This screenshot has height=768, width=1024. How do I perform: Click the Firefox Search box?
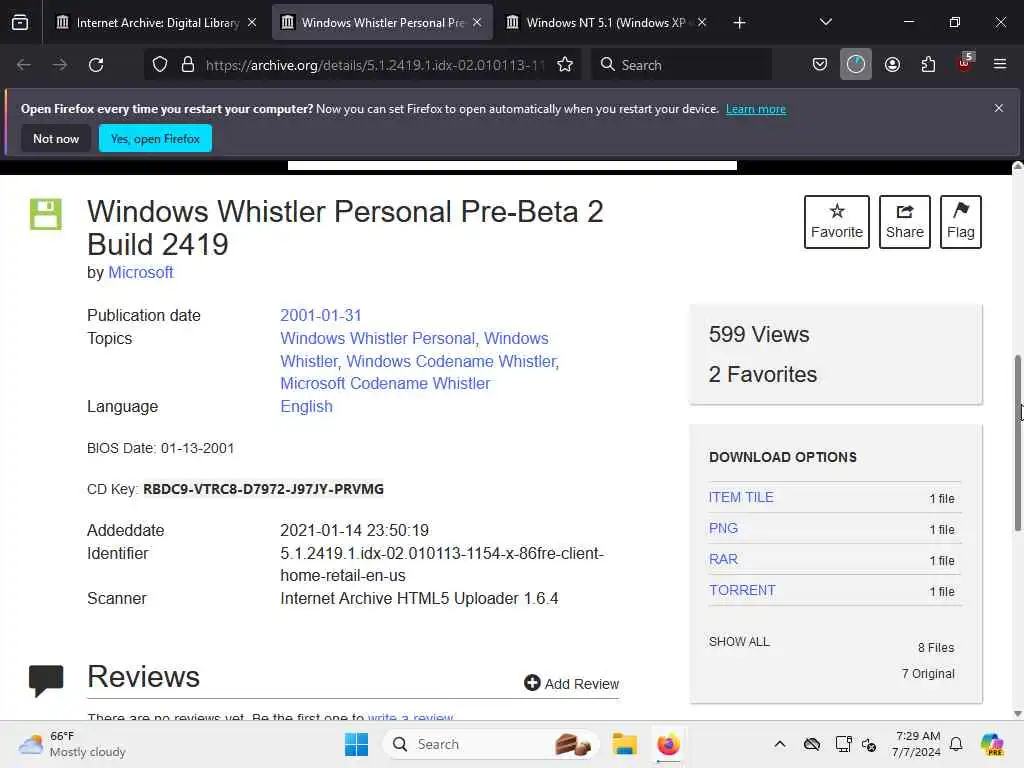coord(682,65)
